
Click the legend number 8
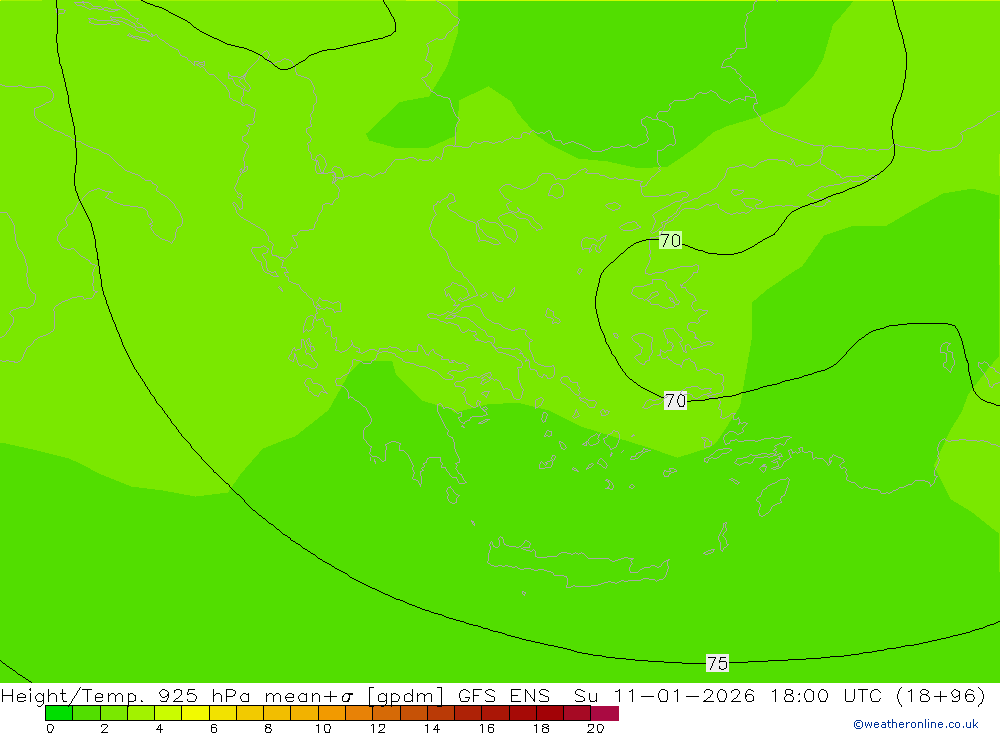click(268, 728)
